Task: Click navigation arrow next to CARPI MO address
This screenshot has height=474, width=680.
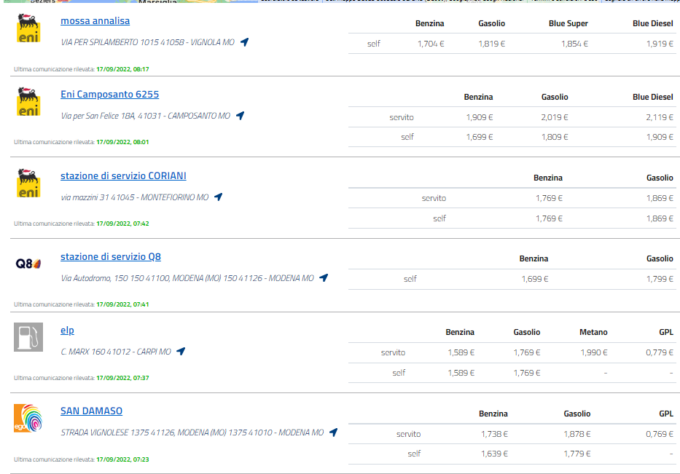Action: [x=181, y=351]
